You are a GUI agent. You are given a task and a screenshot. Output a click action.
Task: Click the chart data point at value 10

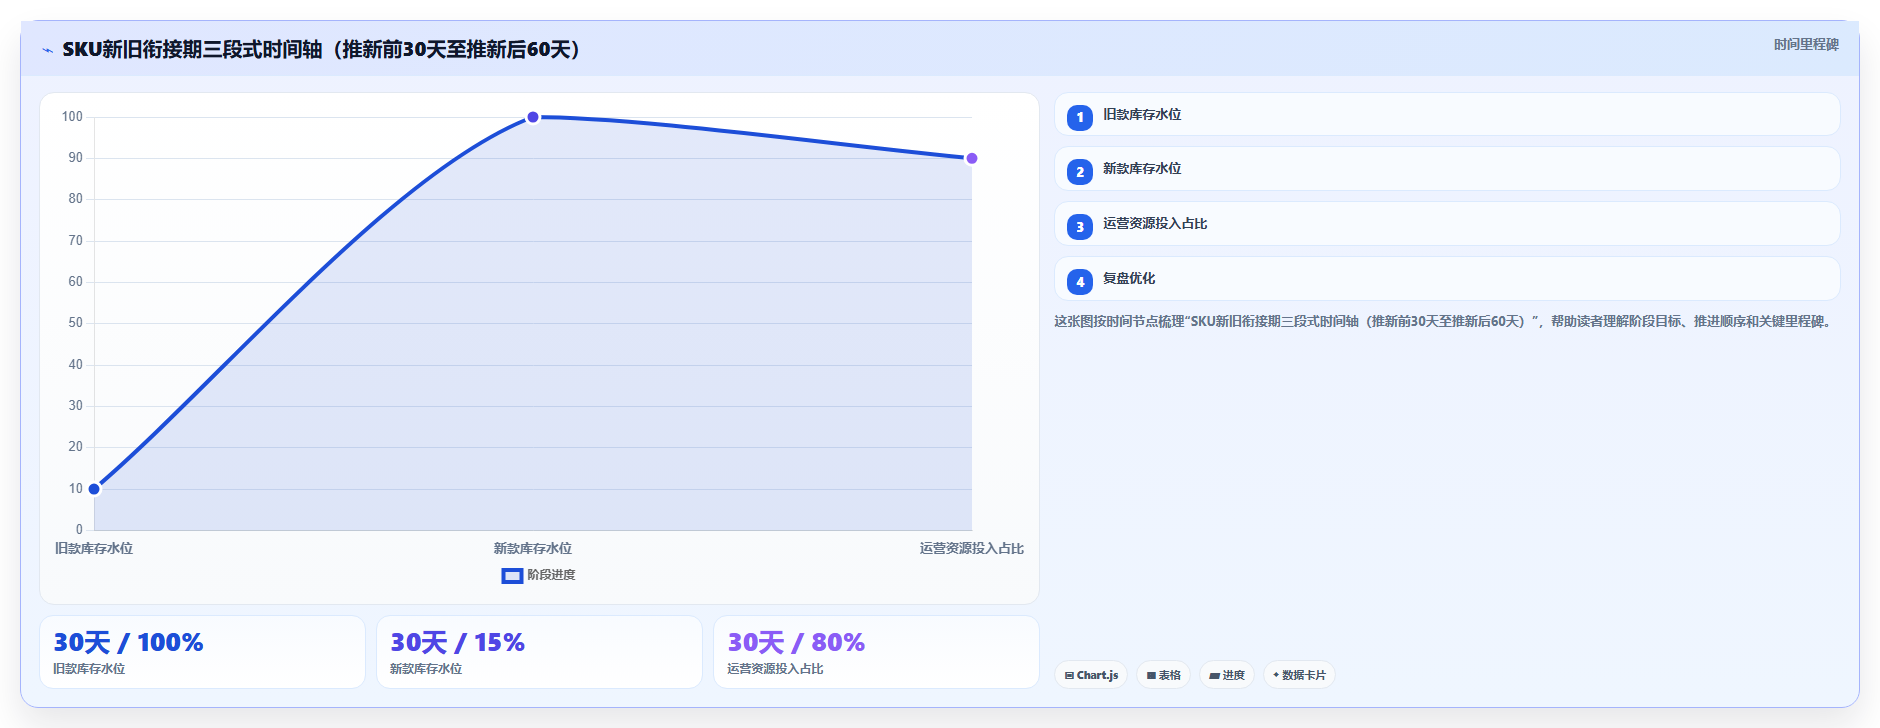(94, 489)
